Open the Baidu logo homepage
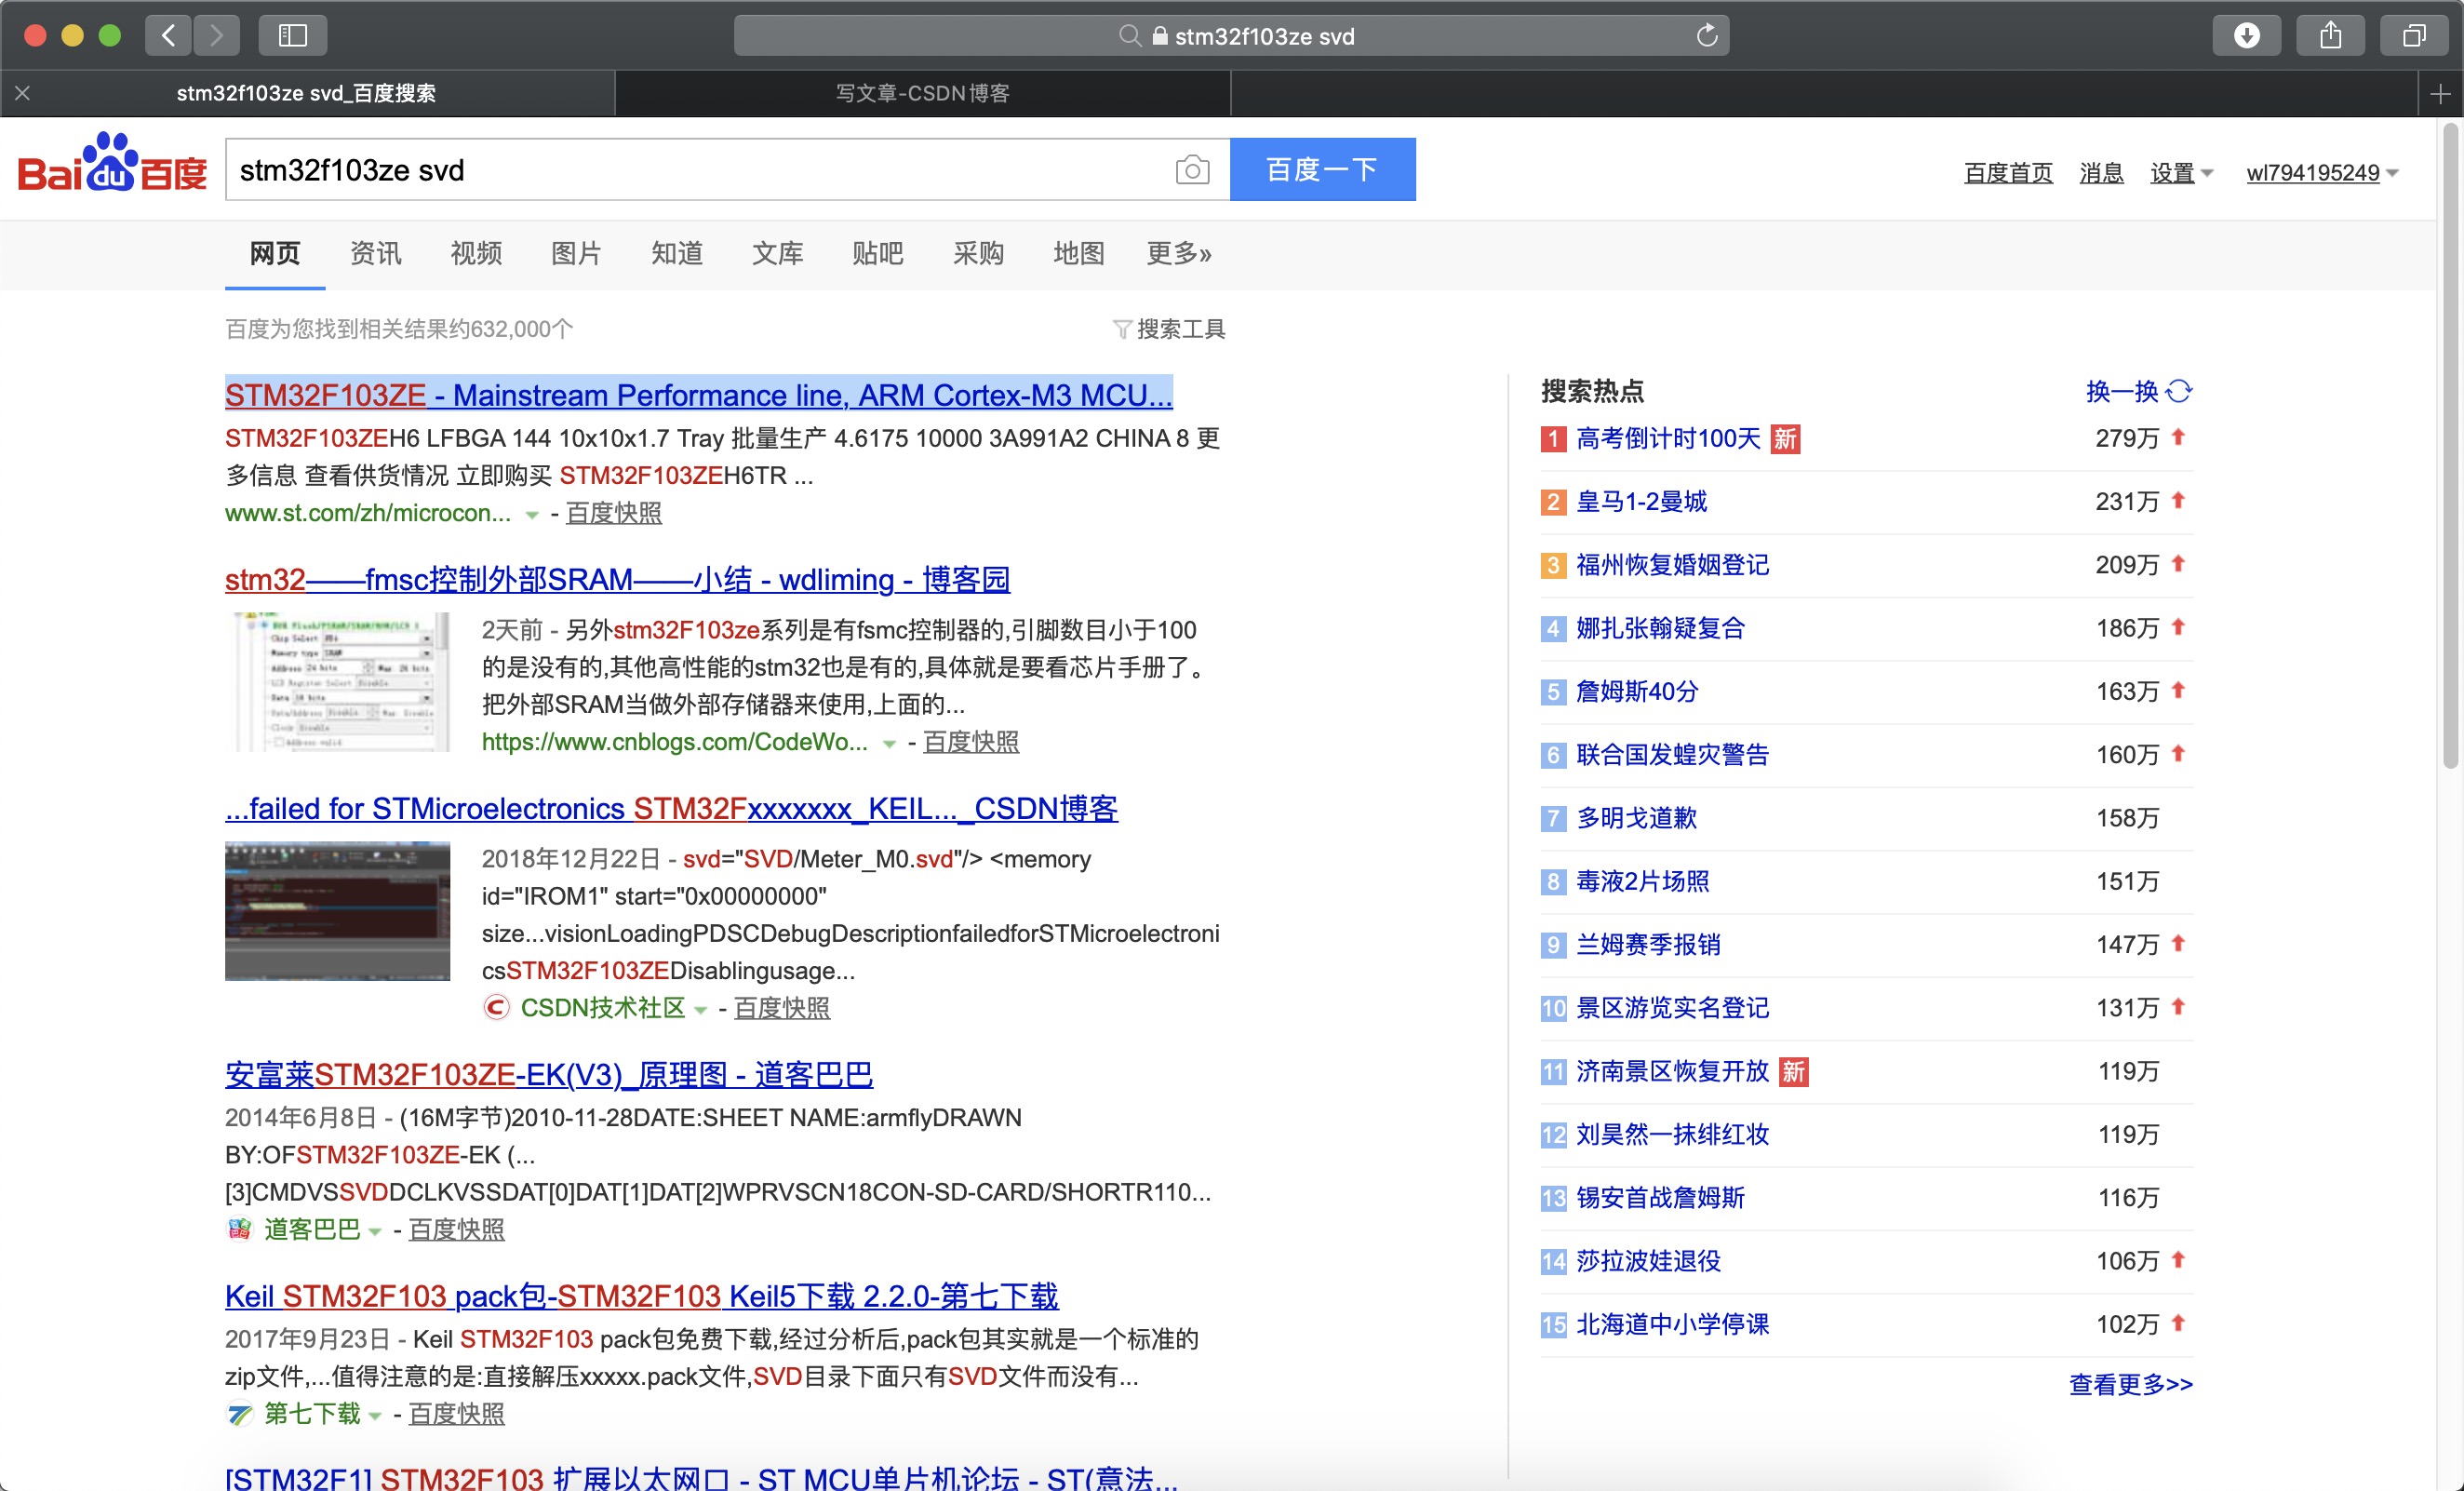The image size is (2464, 1491). [x=112, y=163]
